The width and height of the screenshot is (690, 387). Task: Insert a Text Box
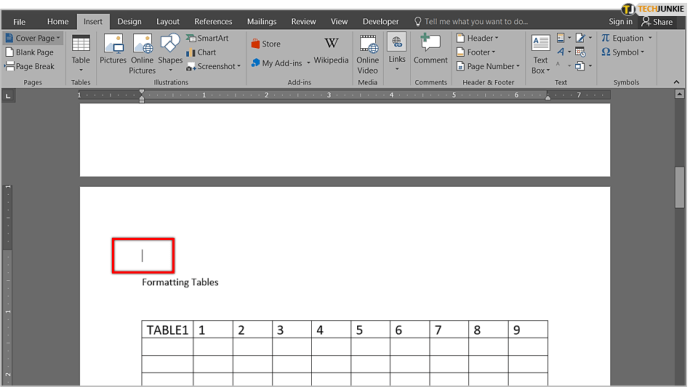point(540,54)
